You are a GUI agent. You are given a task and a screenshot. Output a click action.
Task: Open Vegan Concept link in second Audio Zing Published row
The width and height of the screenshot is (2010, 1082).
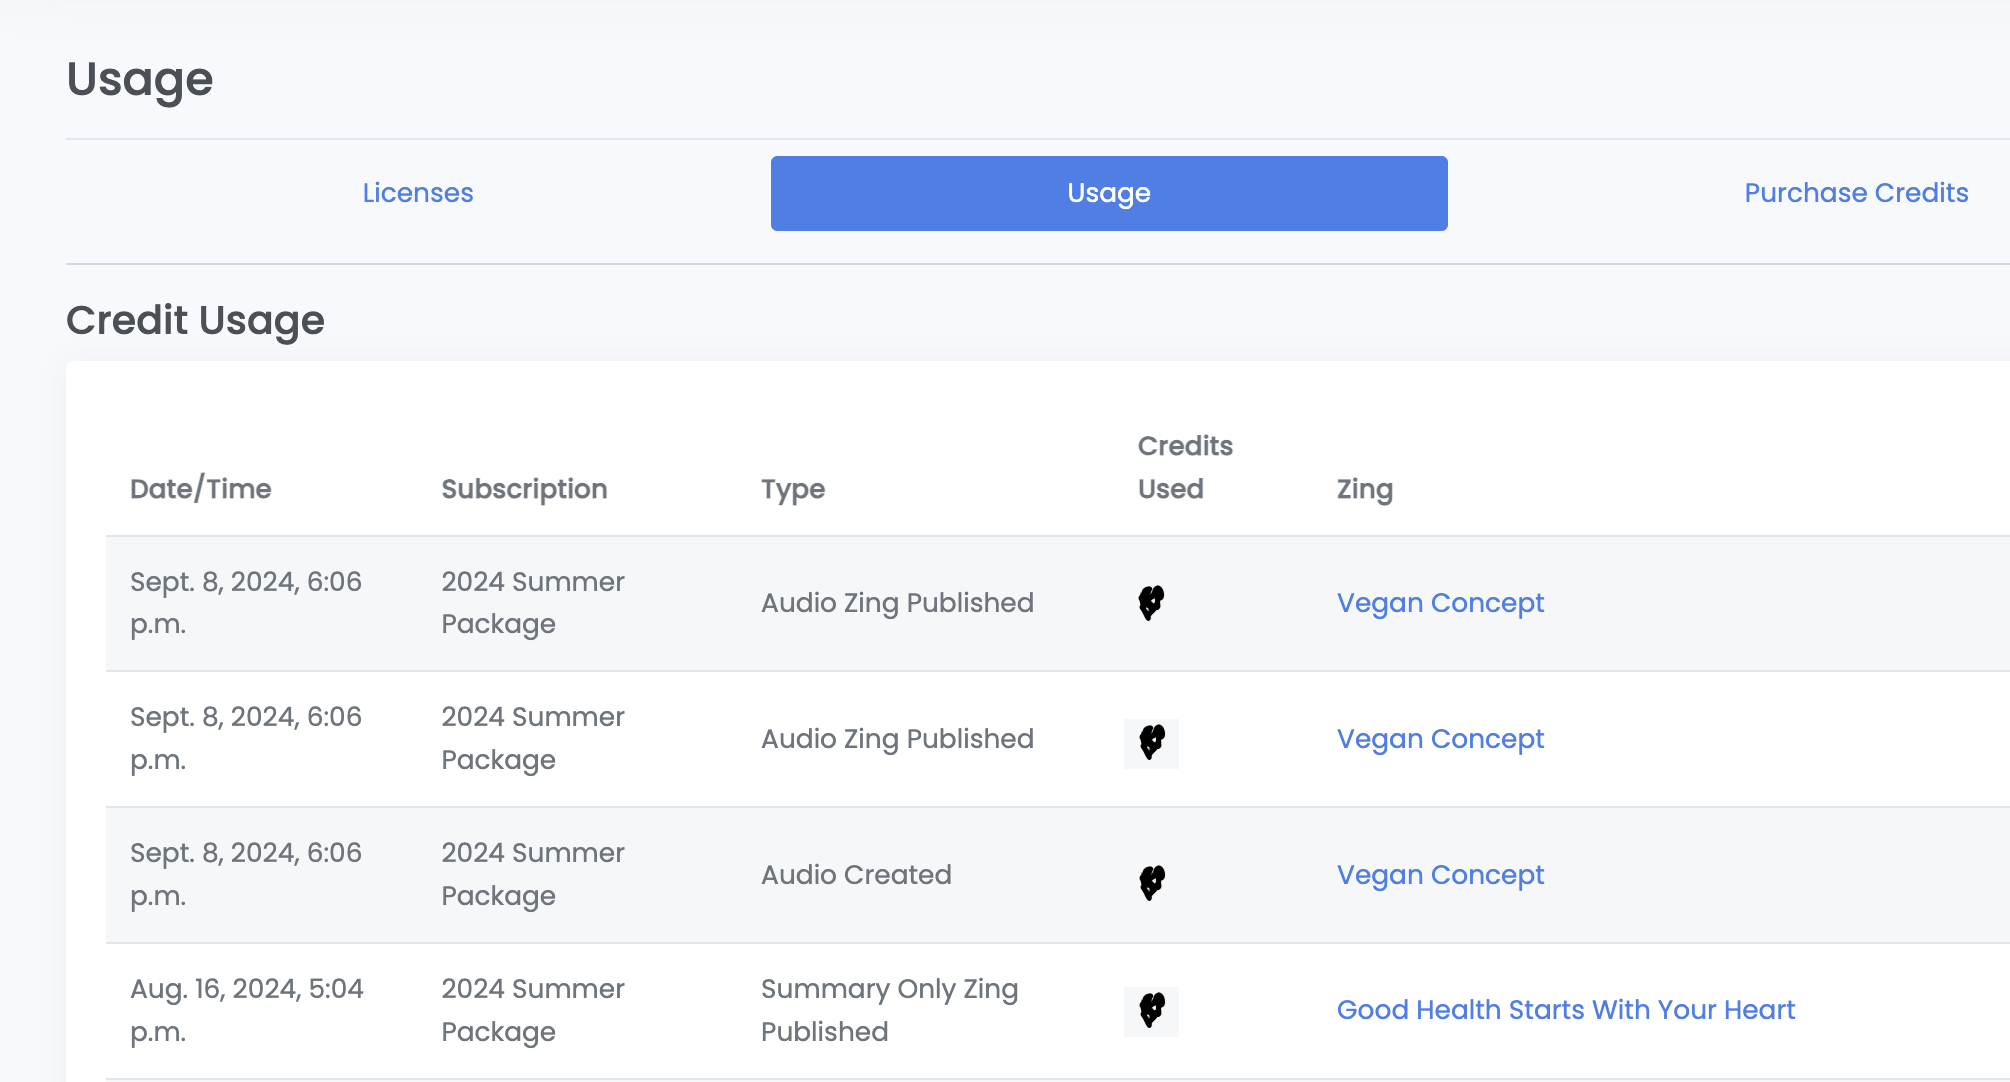[1440, 739]
